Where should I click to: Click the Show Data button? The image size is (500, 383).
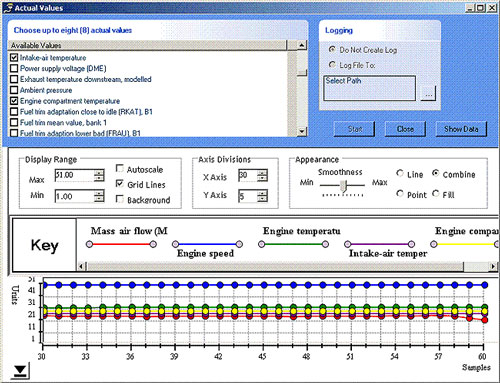[x=461, y=129]
